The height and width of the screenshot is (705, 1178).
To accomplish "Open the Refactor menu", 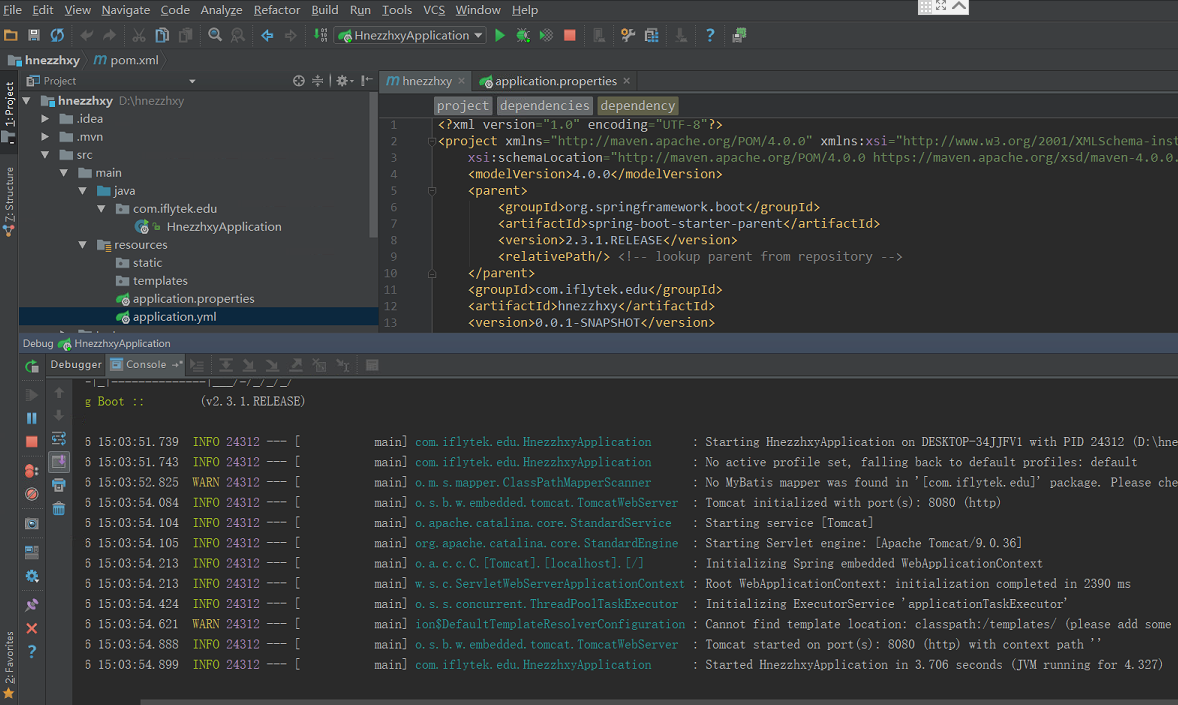I will coord(276,10).
